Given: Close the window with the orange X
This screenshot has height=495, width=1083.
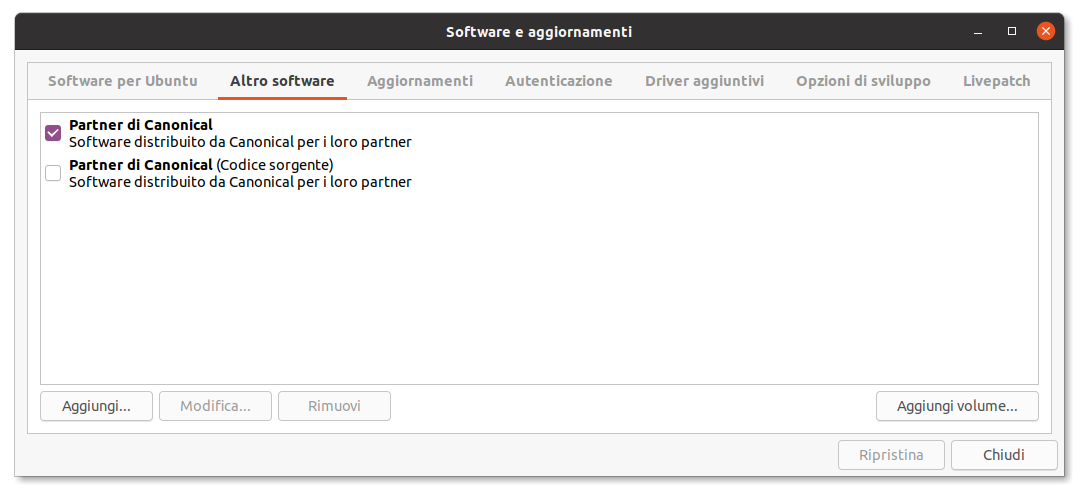Looking at the screenshot, I should (x=1046, y=31).
